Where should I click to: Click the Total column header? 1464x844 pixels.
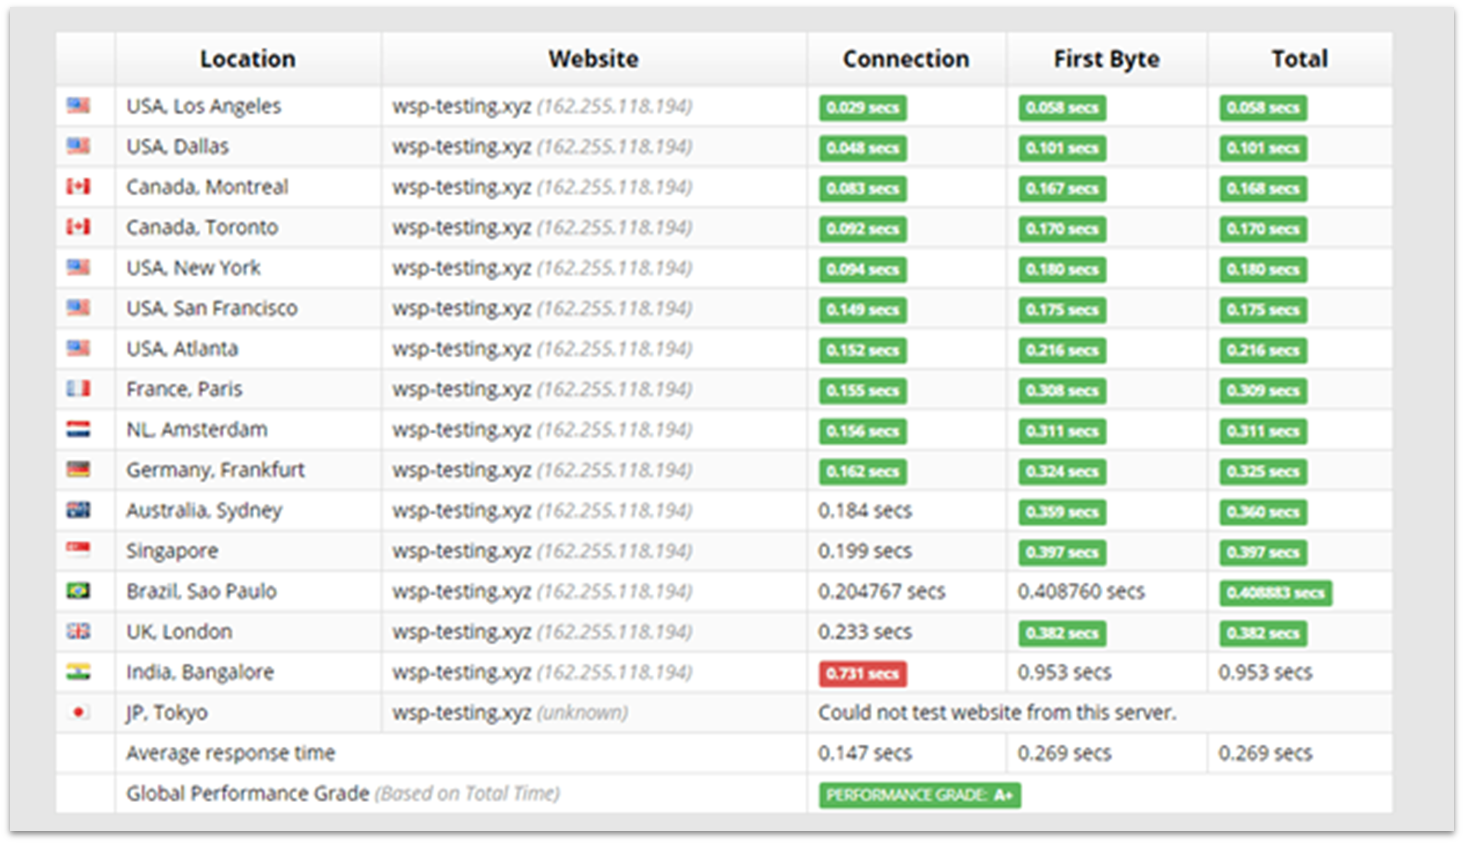point(1299,59)
